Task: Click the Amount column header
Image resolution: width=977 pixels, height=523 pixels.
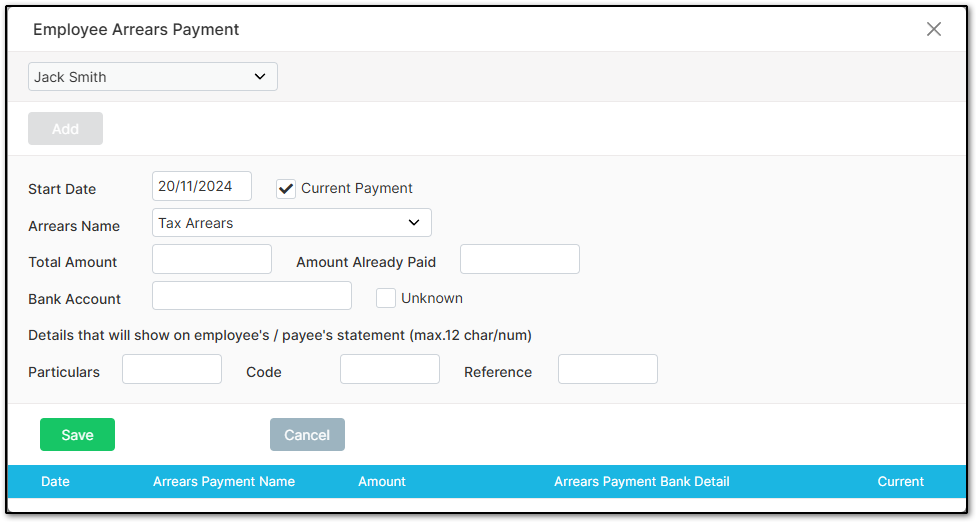Action: click(x=382, y=481)
